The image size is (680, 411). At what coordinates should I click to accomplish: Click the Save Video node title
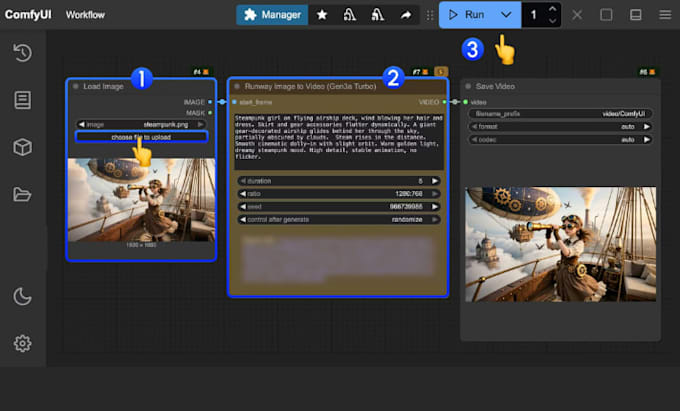(x=495, y=86)
